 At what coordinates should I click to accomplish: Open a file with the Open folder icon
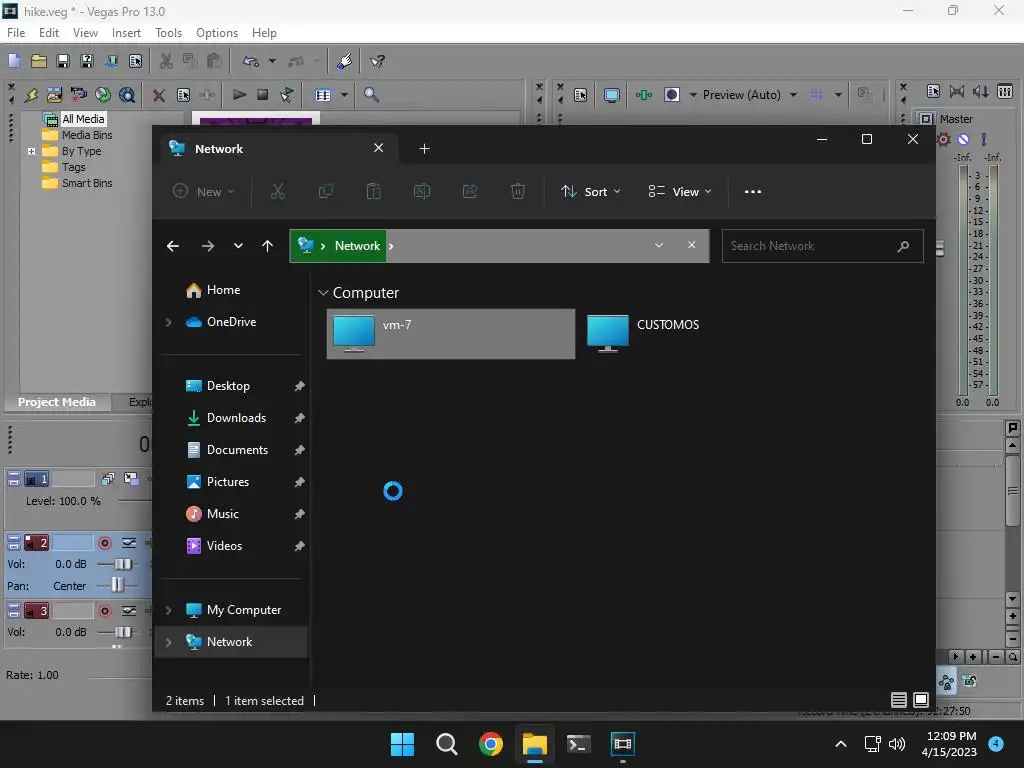[39, 61]
